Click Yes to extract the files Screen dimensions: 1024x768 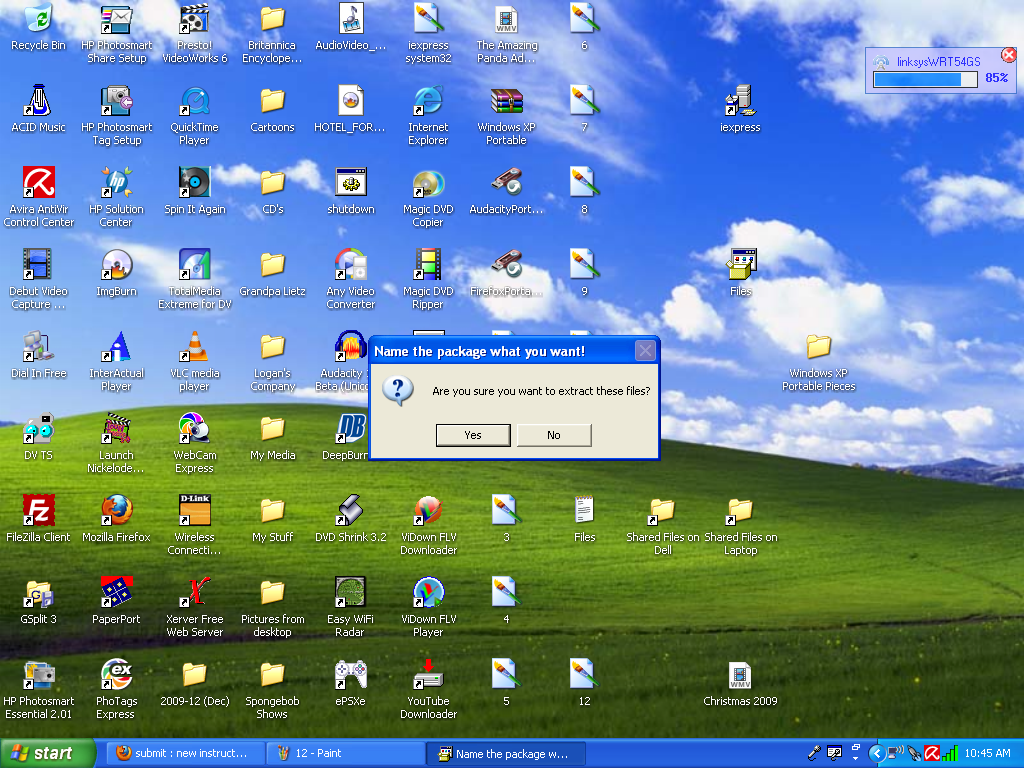click(x=473, y=435)
